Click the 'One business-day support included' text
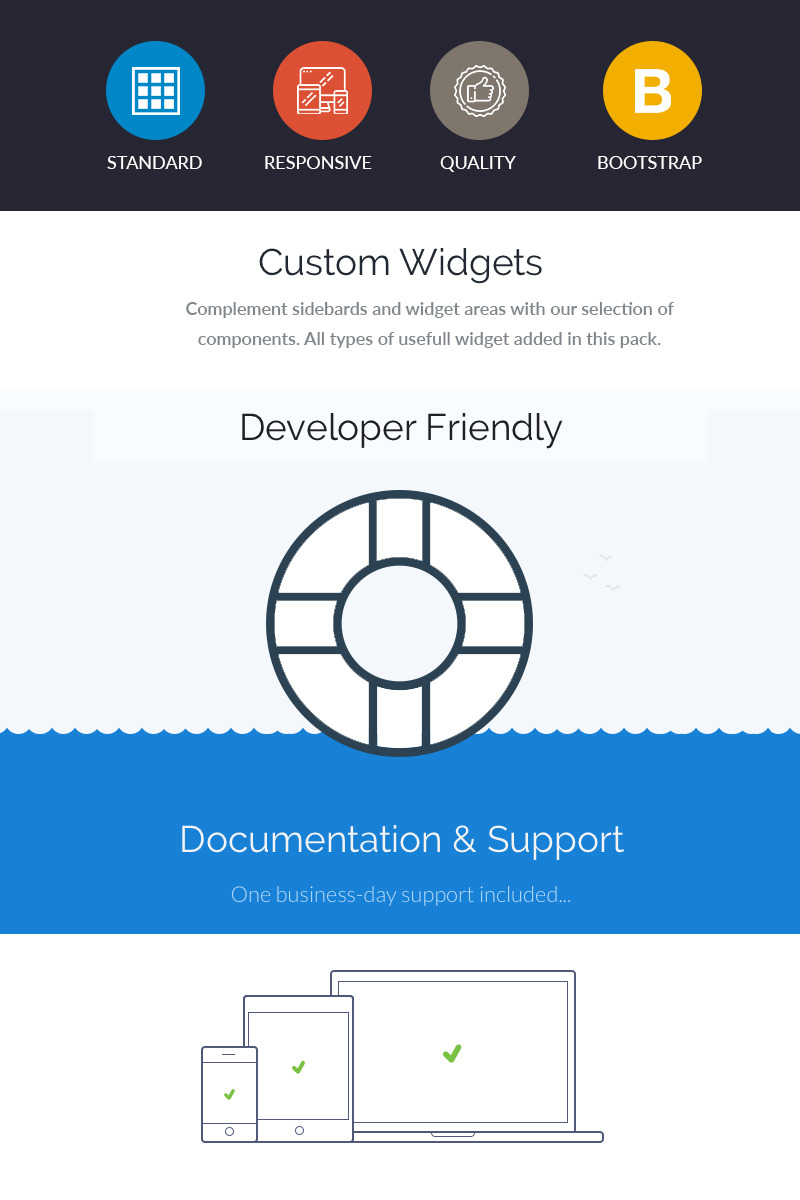 [401, 894]
